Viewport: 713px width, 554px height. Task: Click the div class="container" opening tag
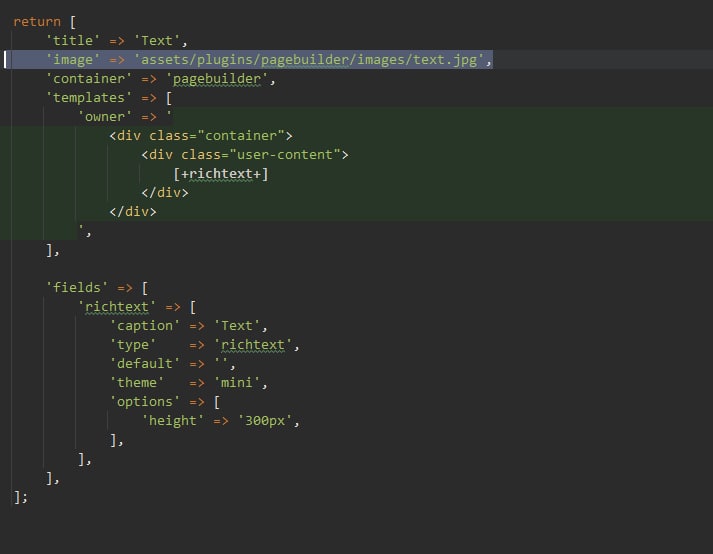point(201,136)
